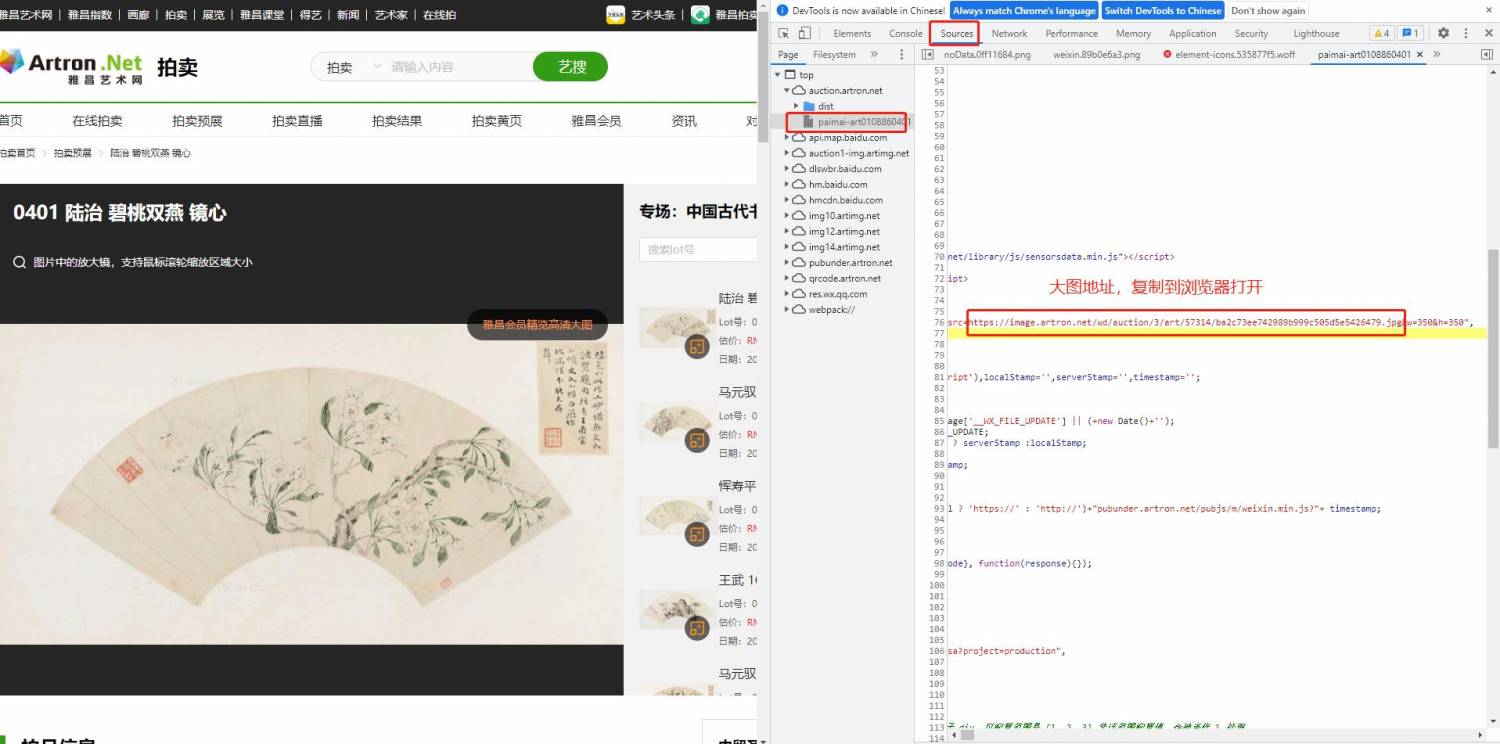This screenshot has height=744, width=1500.
Task: Collapse the auction.artron.net node
Action: 788,90
